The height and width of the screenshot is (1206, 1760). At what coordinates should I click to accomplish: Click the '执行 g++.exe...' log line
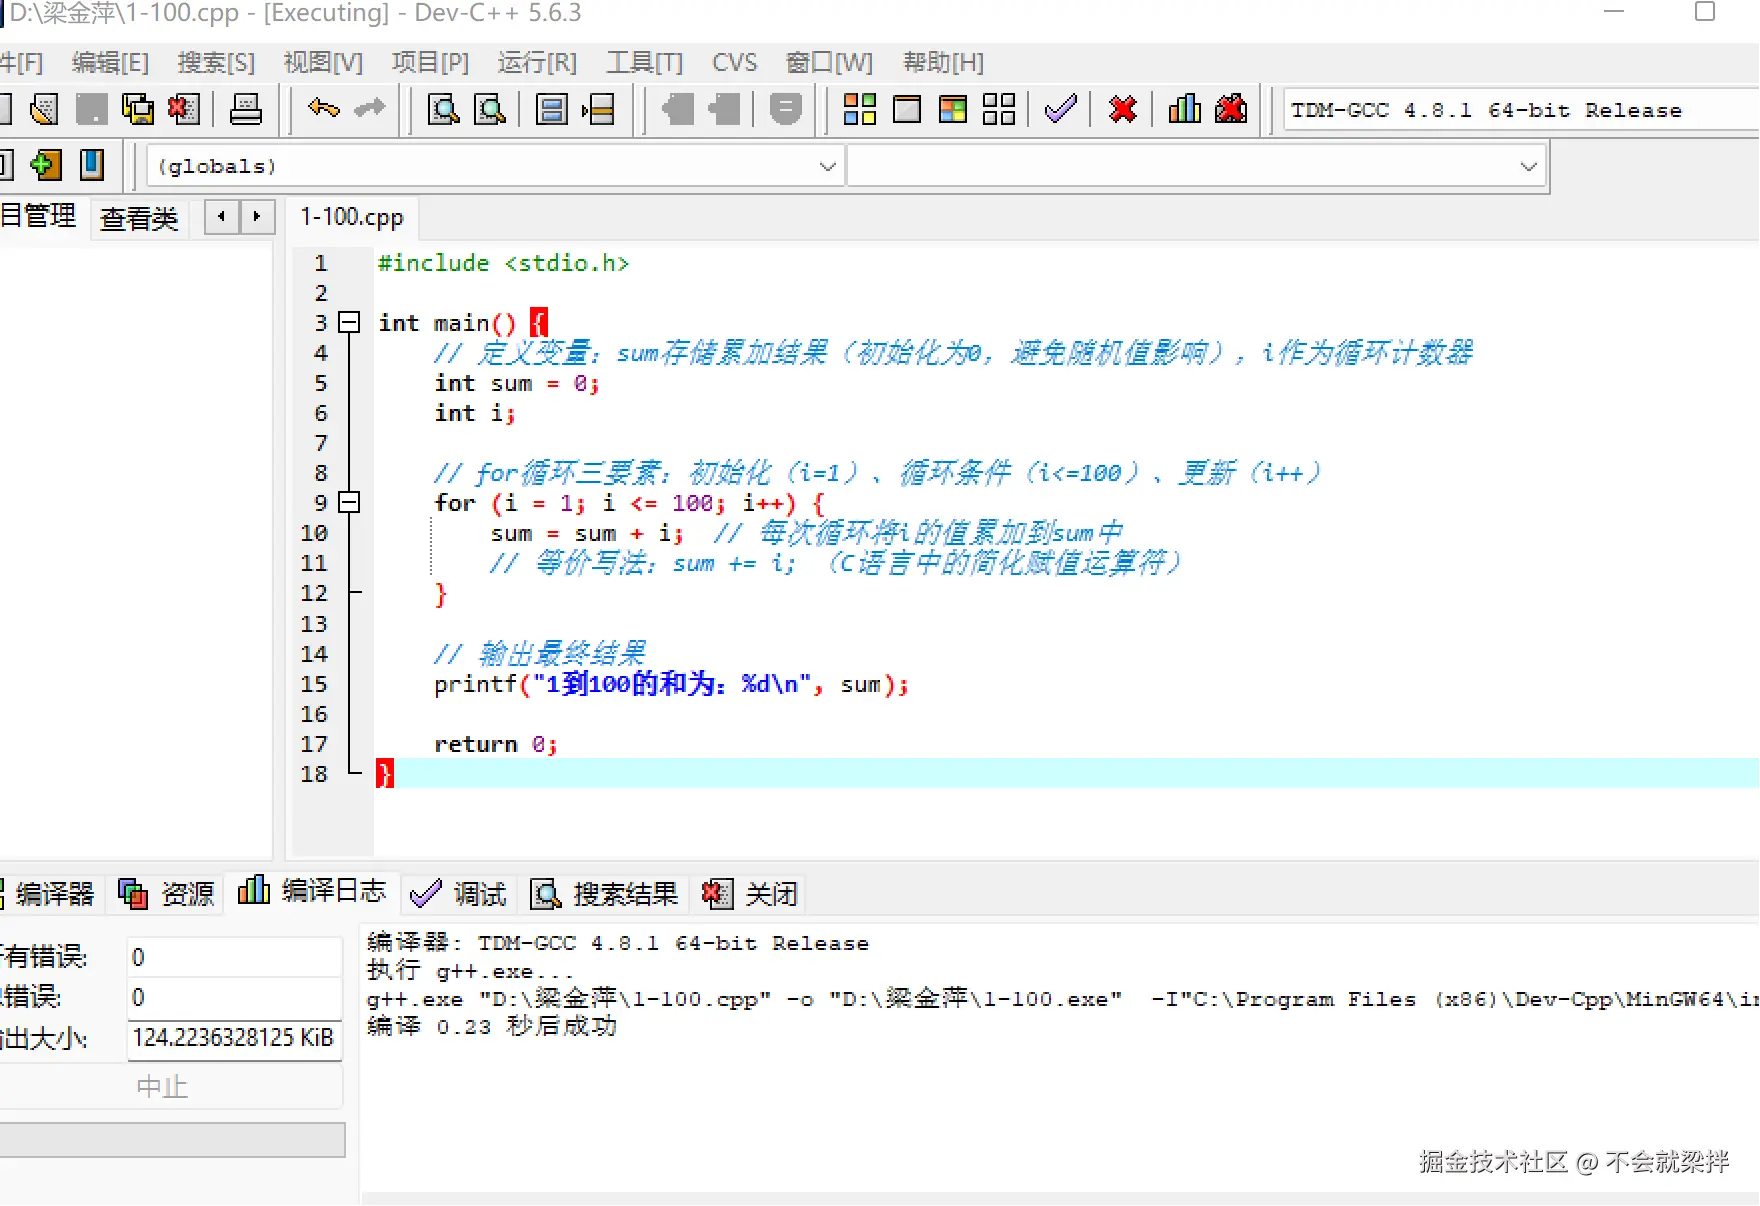tap(470, 970)
